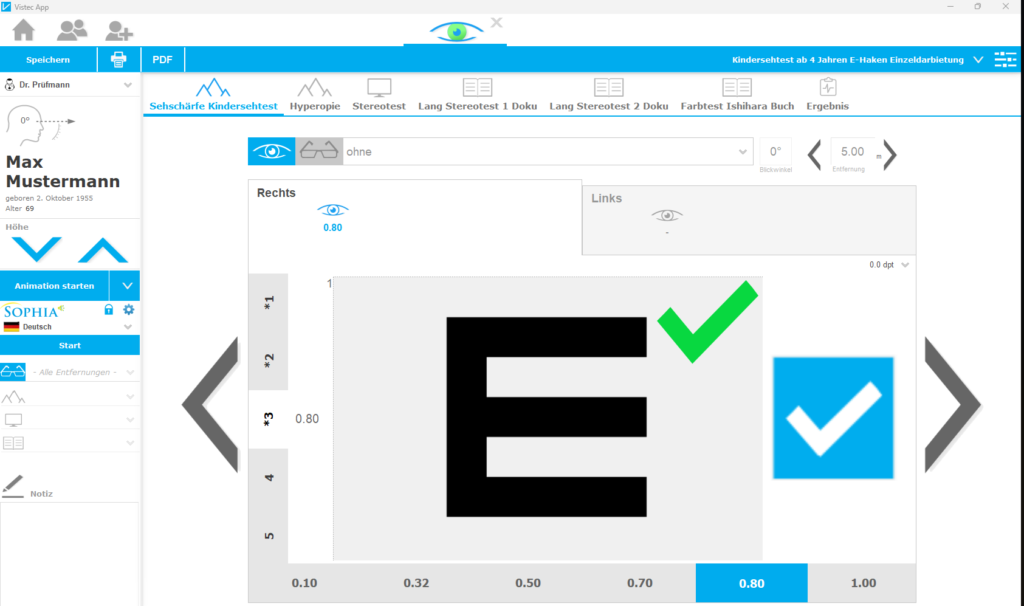Confirm with the blue checkmark button
The width and height of the screenshot is (1024, 606).
coord(833,418)
